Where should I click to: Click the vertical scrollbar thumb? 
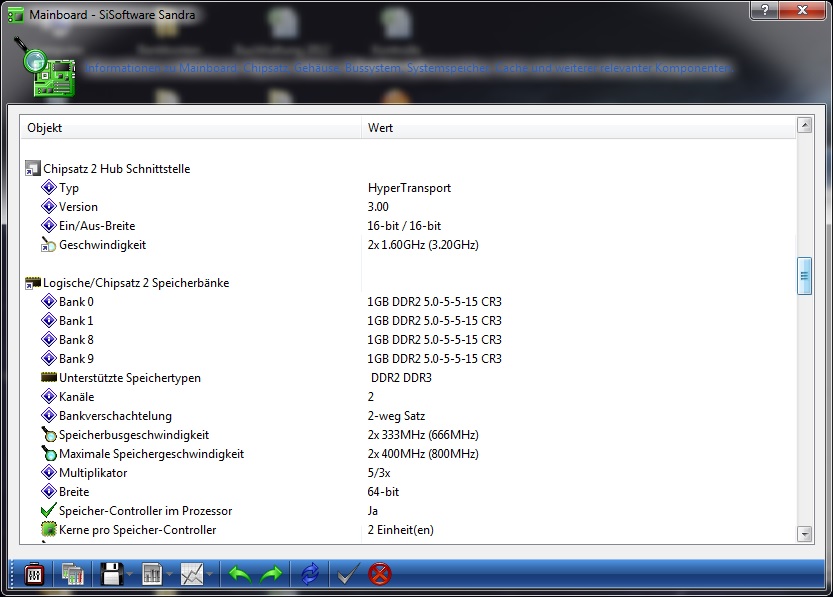point(804,276)
